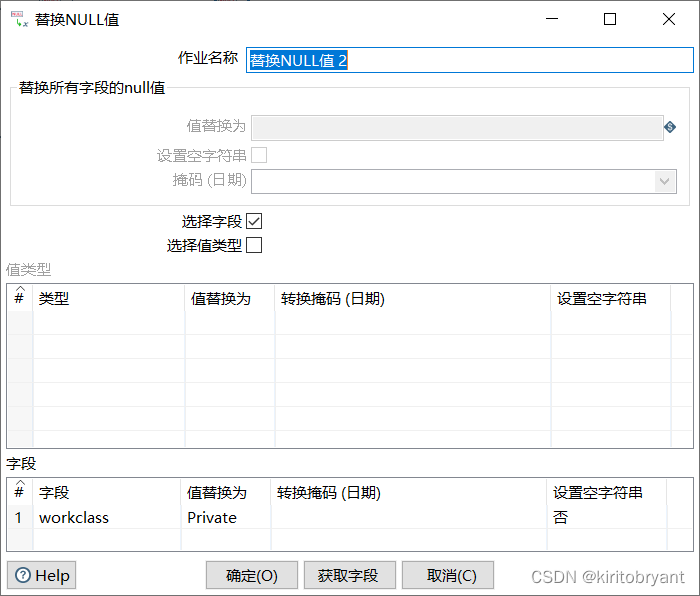Click the 类型 column header
This screenshot has height=596, width=700.
click(x=108, y=298)
